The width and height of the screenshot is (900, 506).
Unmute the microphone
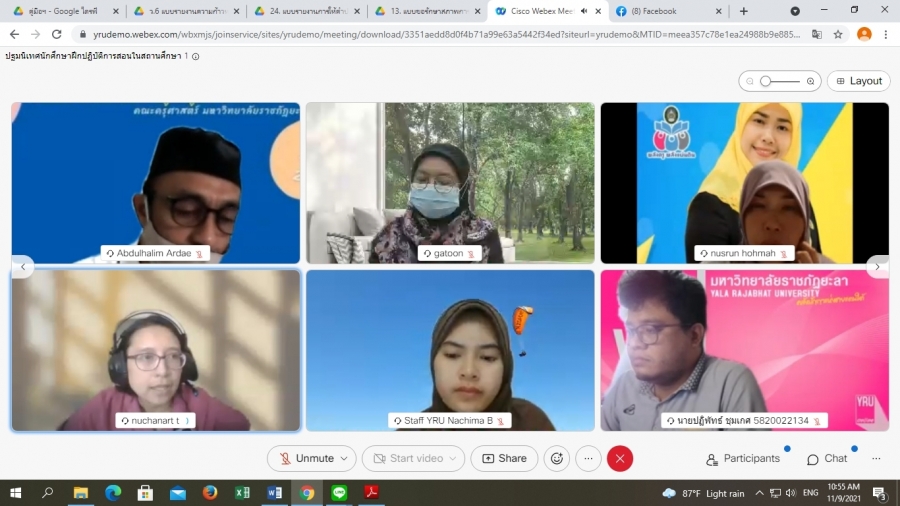click(305, 458)
